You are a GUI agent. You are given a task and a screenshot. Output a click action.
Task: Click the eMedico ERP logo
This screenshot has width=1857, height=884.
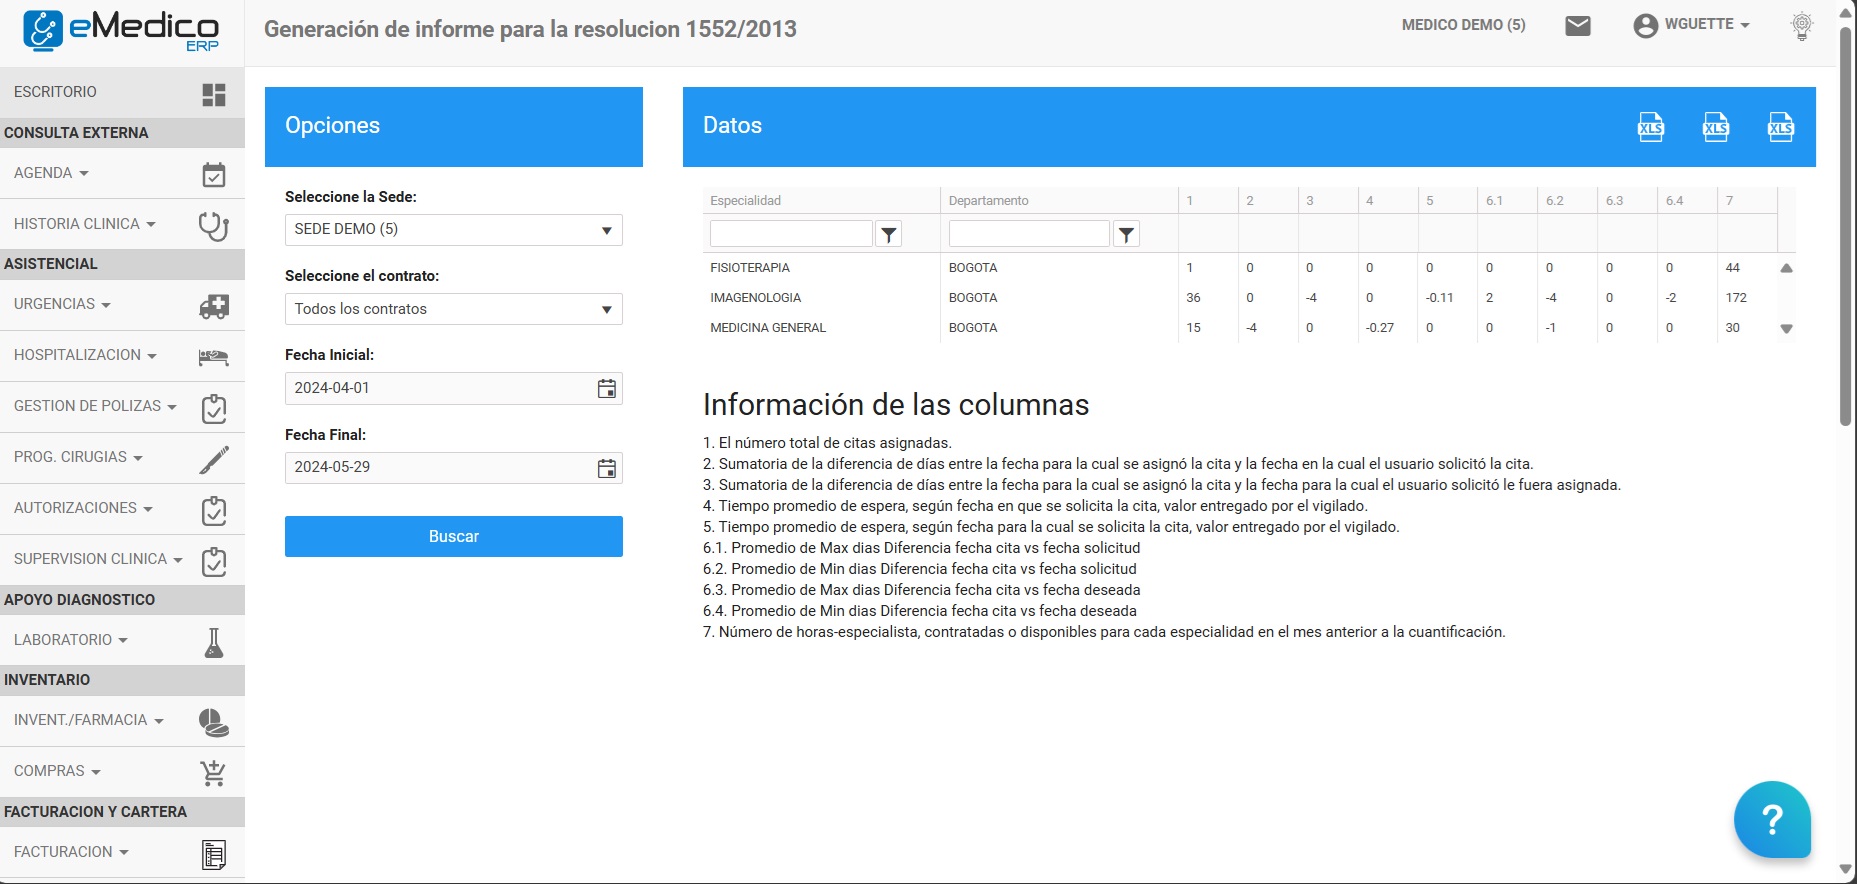coord(121,30)
